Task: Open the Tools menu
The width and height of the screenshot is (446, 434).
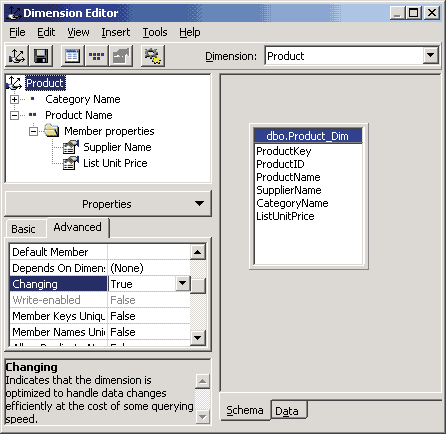Action: (x=155, y=32)
